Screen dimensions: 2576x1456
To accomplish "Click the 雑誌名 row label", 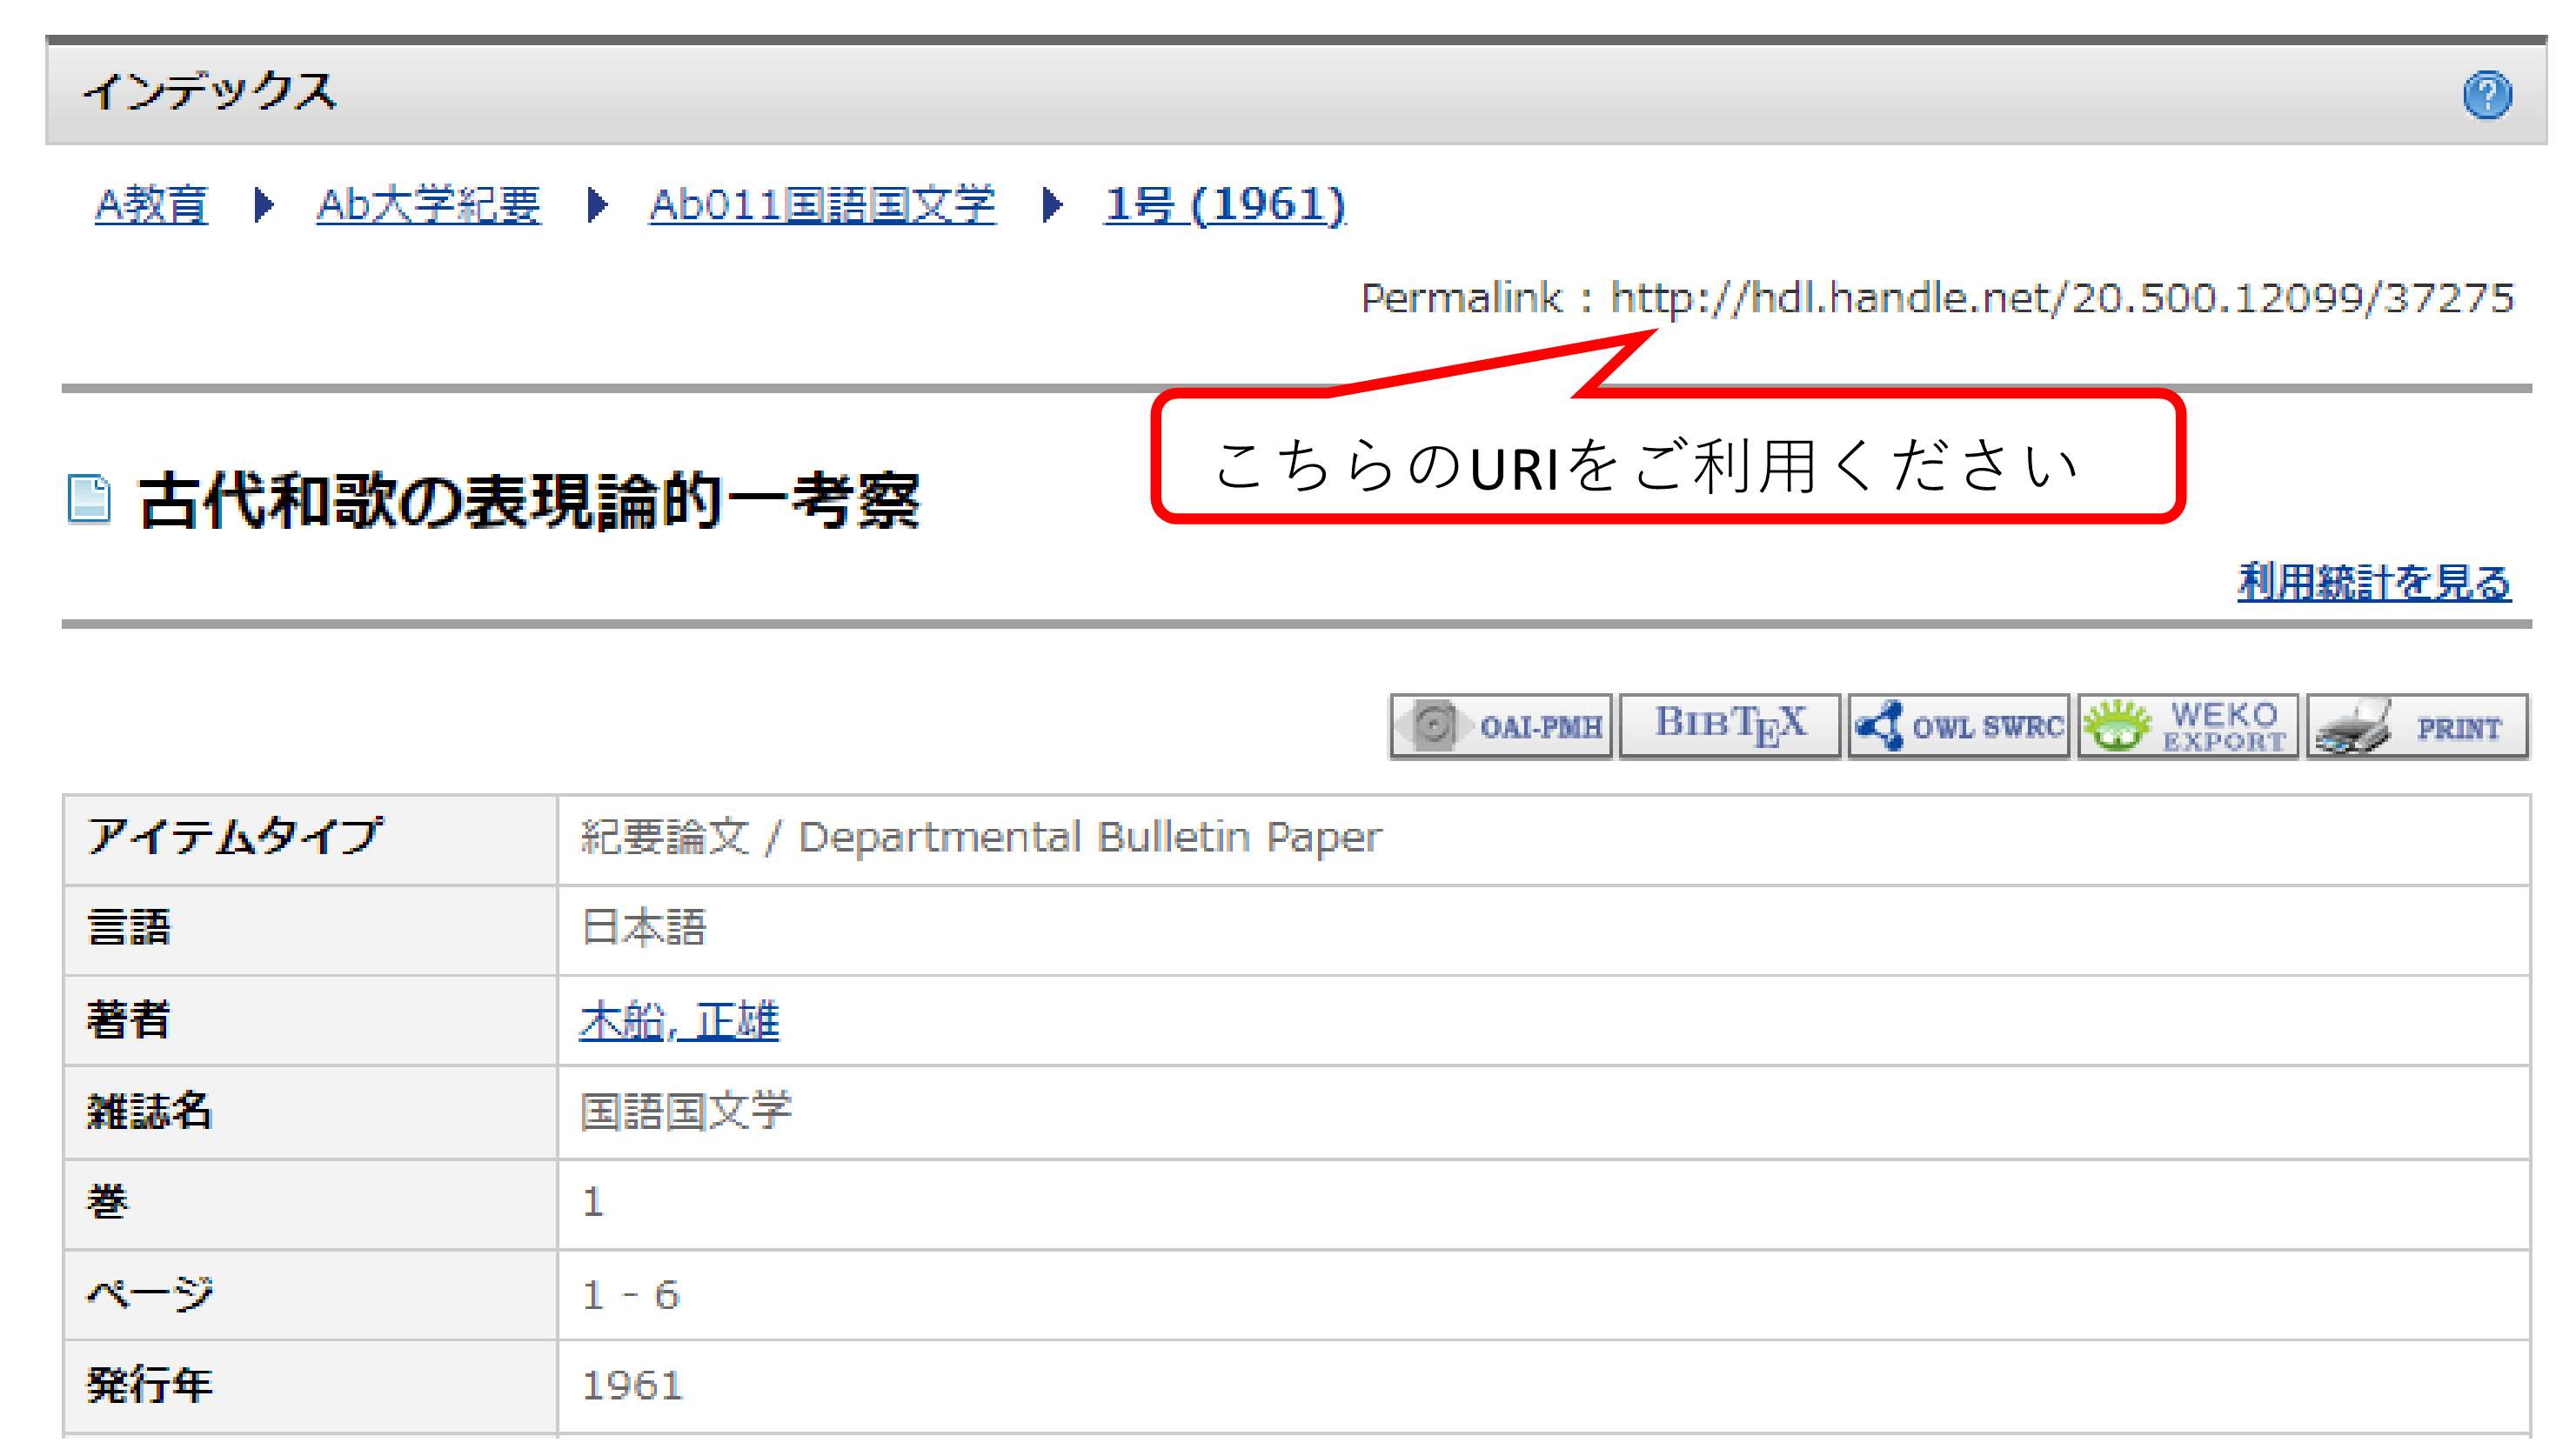I will click(150, 1112).
